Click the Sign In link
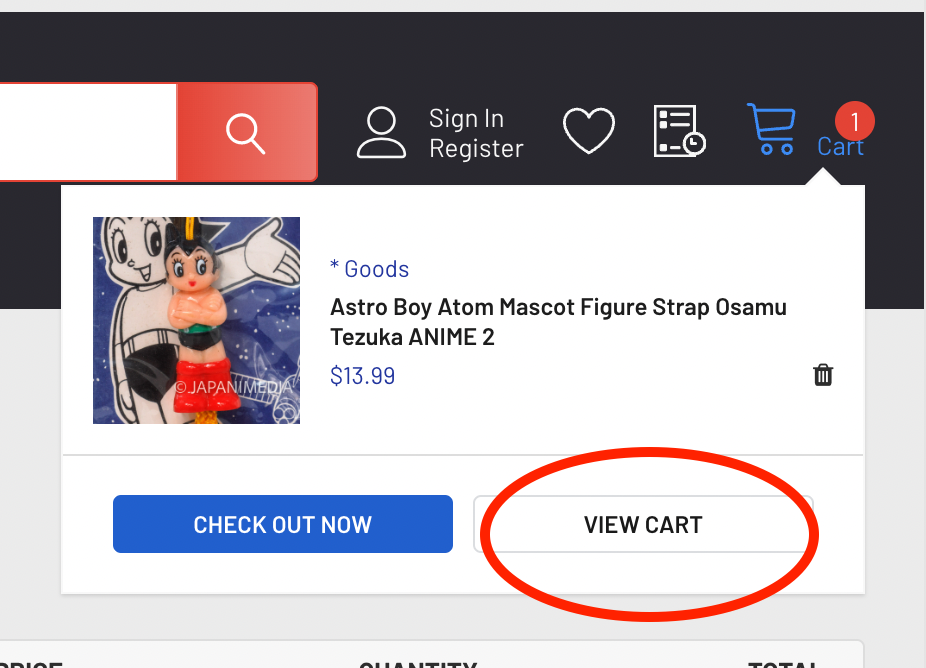926x668 pixels. click(x=466, y=118)
